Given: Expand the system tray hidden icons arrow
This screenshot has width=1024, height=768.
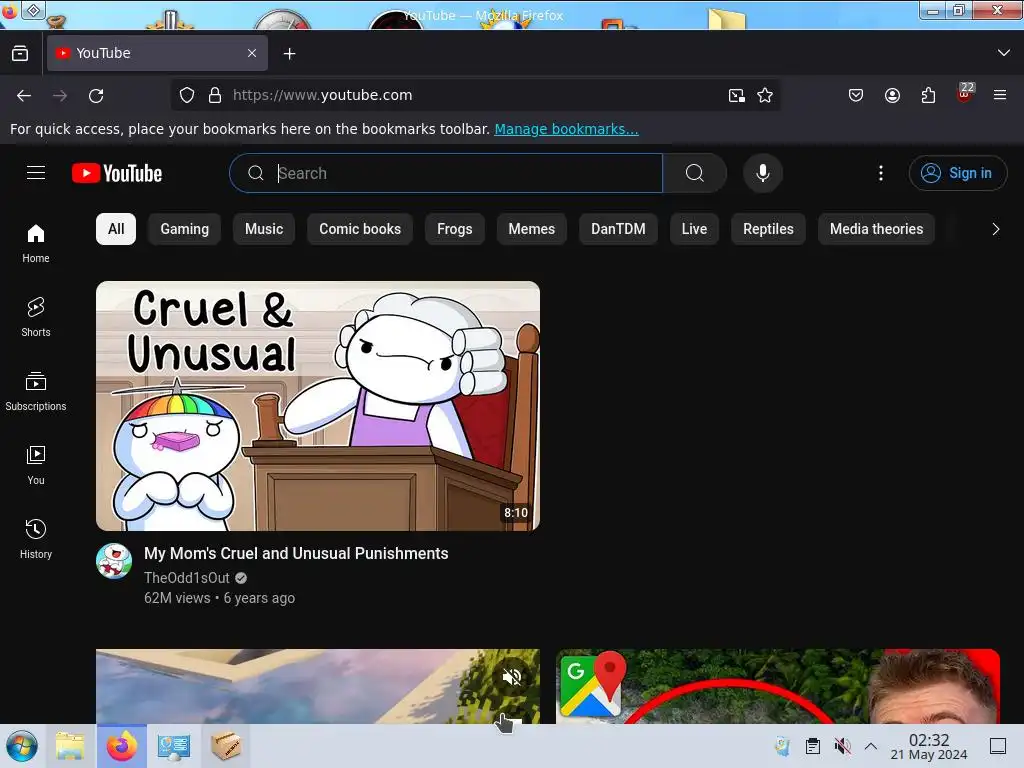Looking at the screenshot, I should [871, 746].
